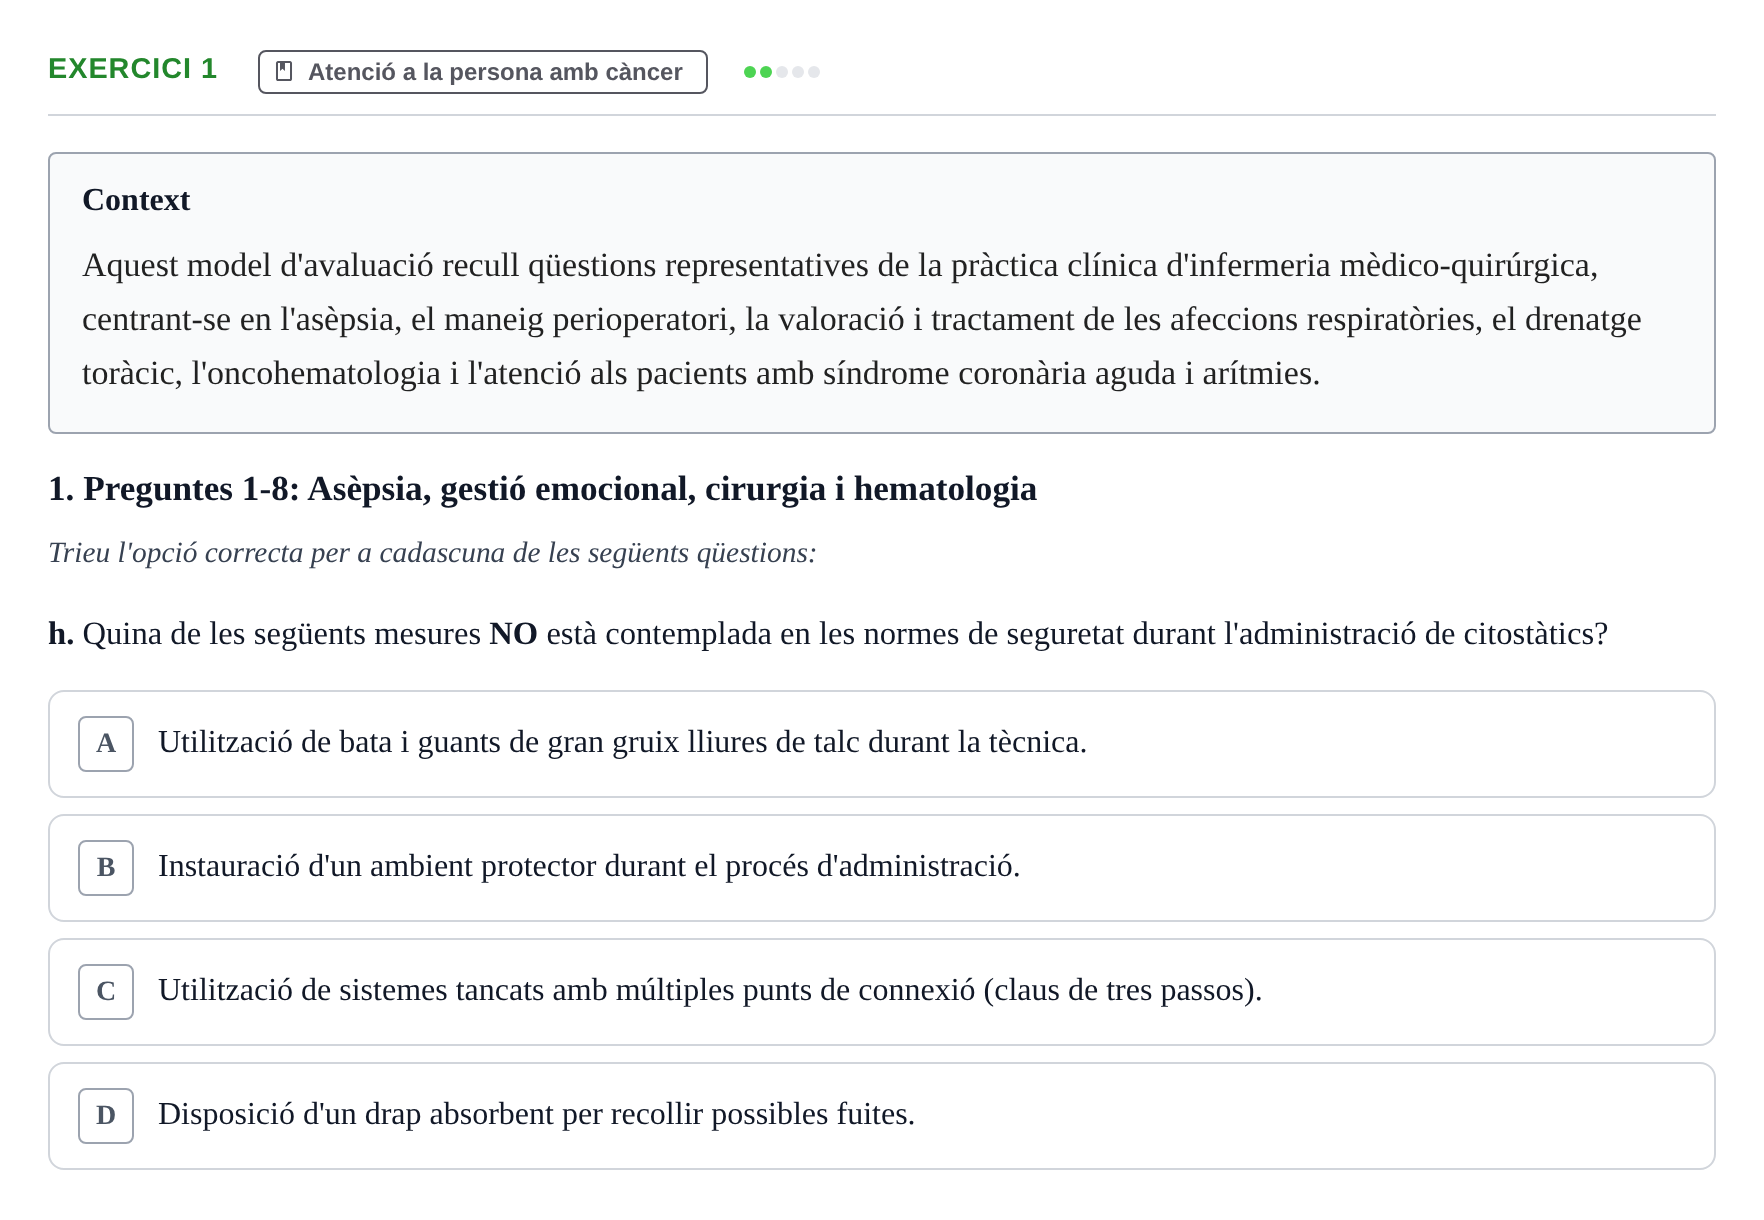Click the second green difficulty dot
Viewport: 1764px width, 1220px height.
click(x=766, y=72)
